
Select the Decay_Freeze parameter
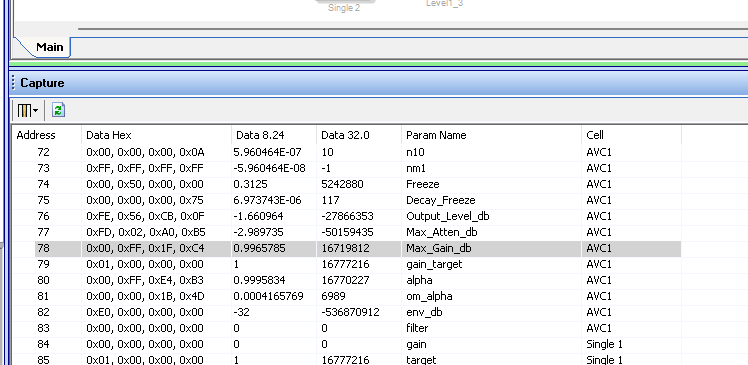pyautogui.click(x=440, y=200)
